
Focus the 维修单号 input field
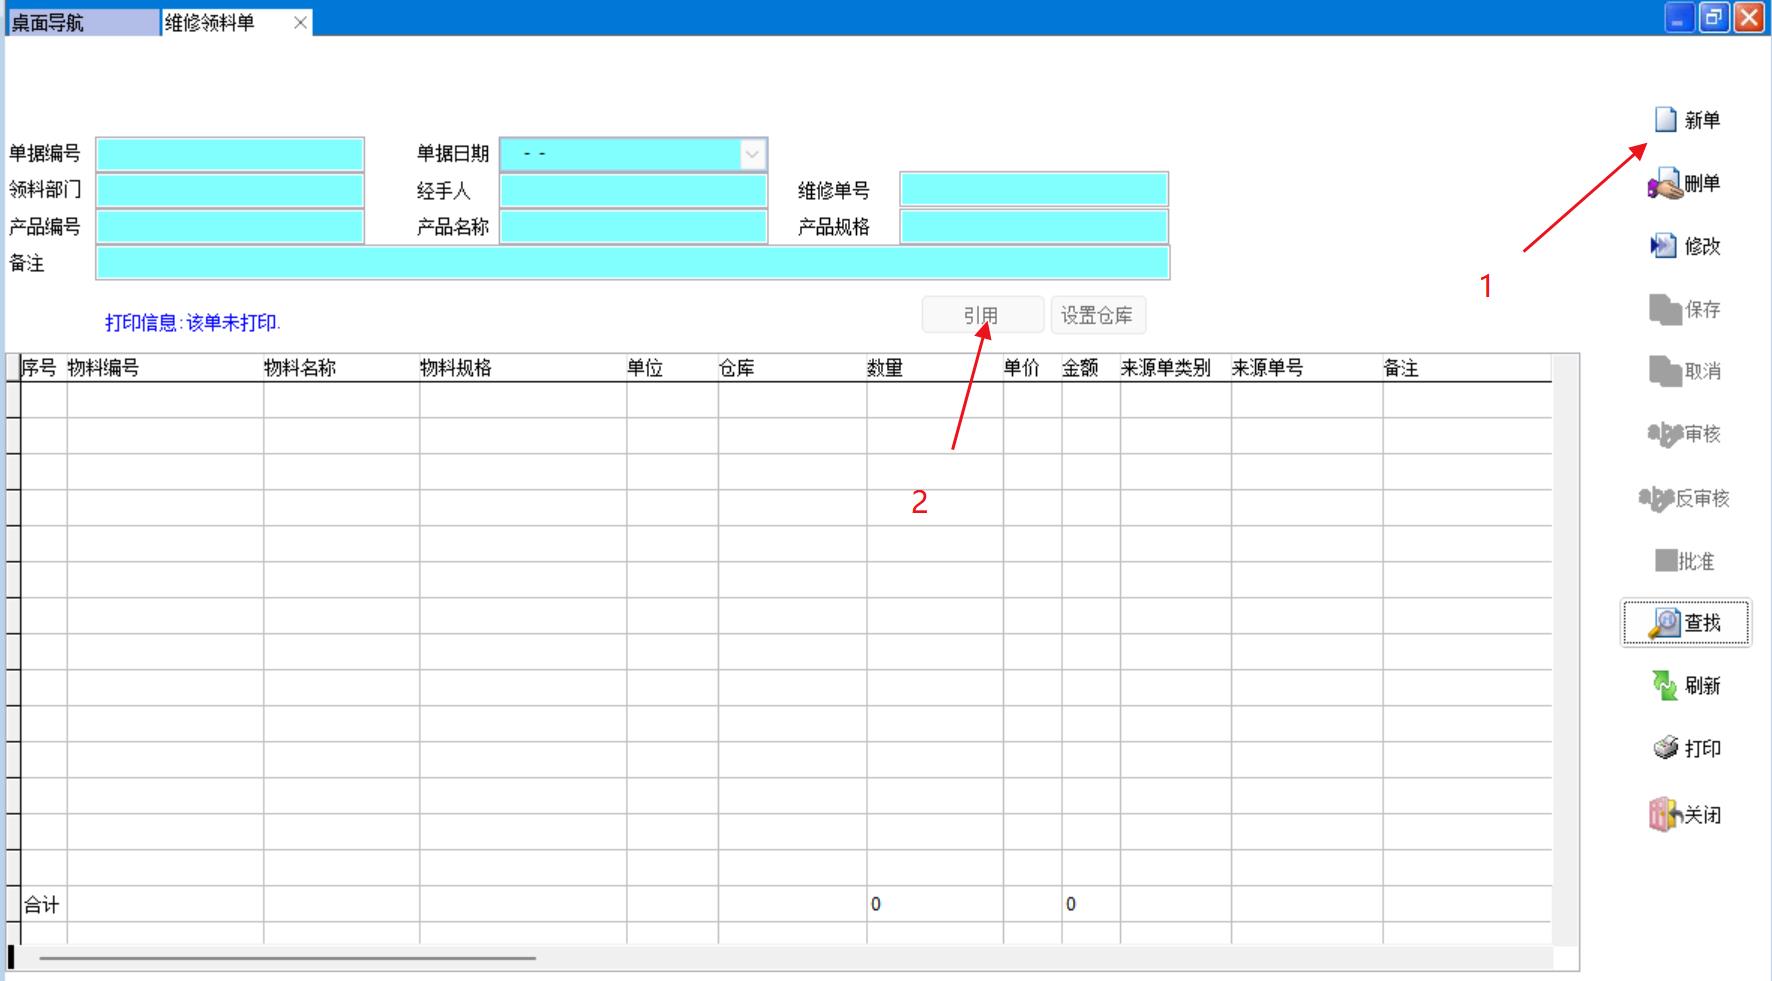tap(1033, 189)
